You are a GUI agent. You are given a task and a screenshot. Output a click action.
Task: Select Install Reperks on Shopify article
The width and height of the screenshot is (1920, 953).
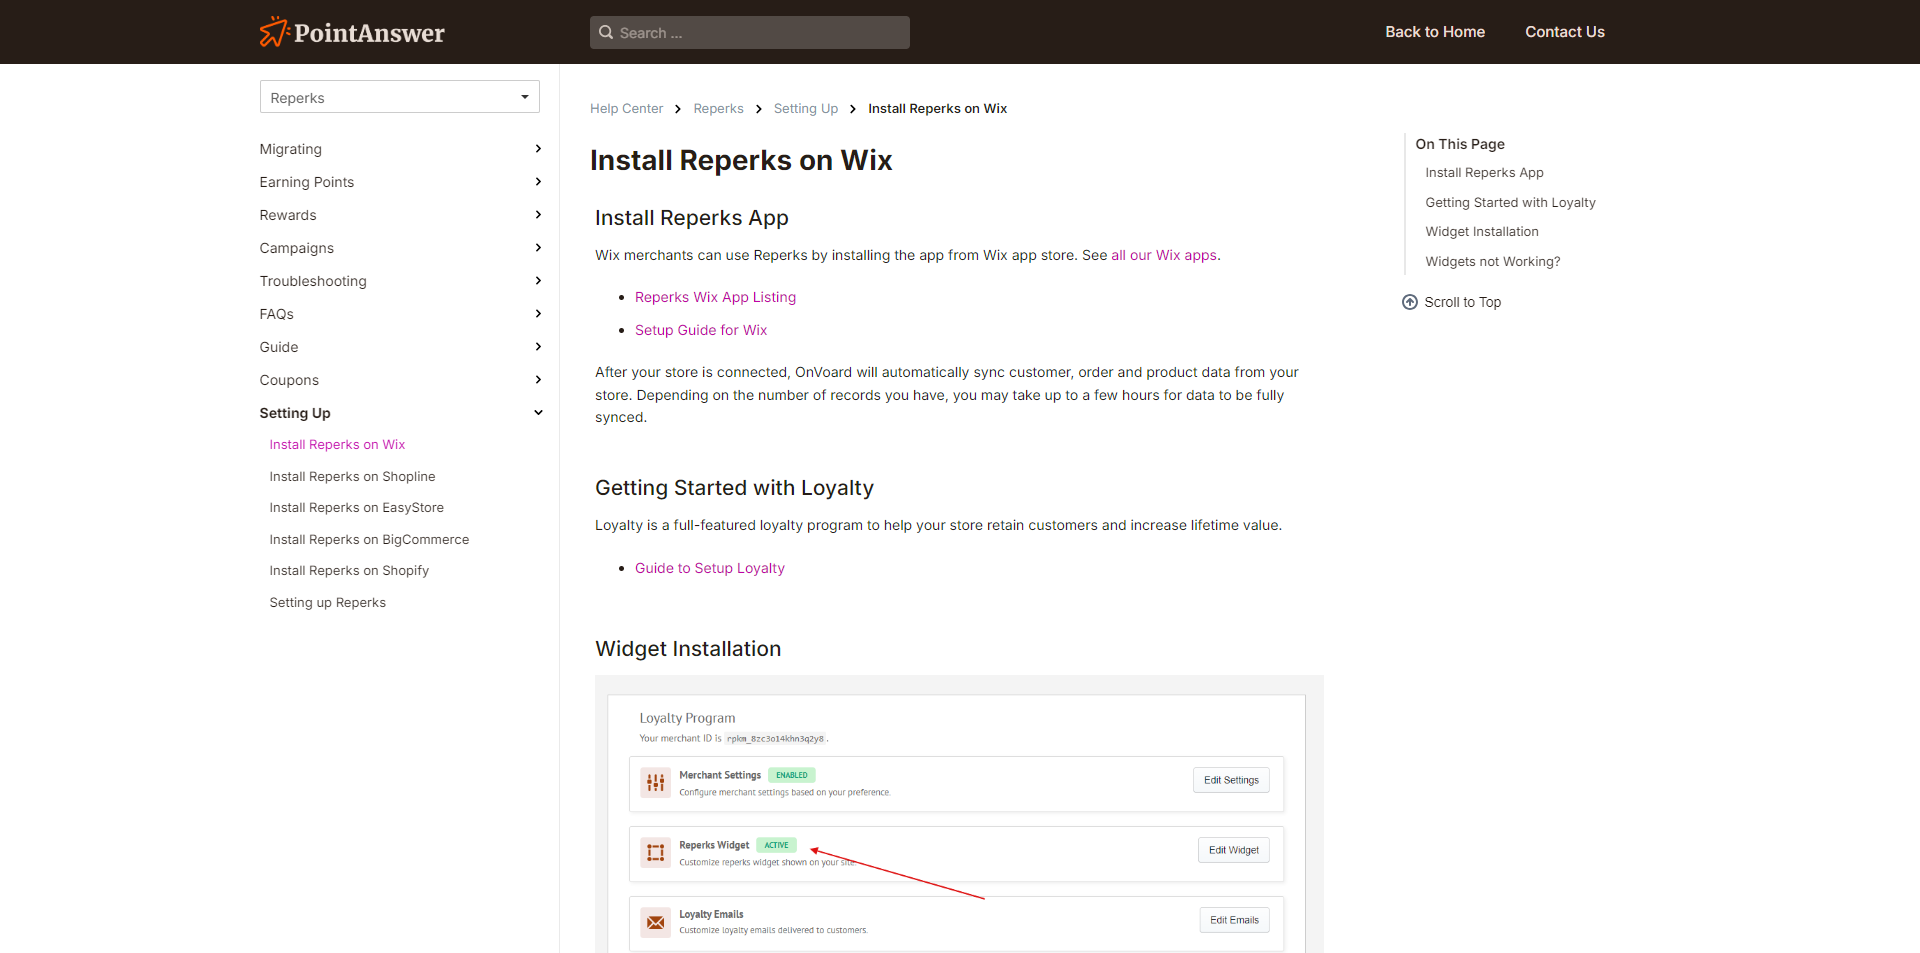(349, 571)
